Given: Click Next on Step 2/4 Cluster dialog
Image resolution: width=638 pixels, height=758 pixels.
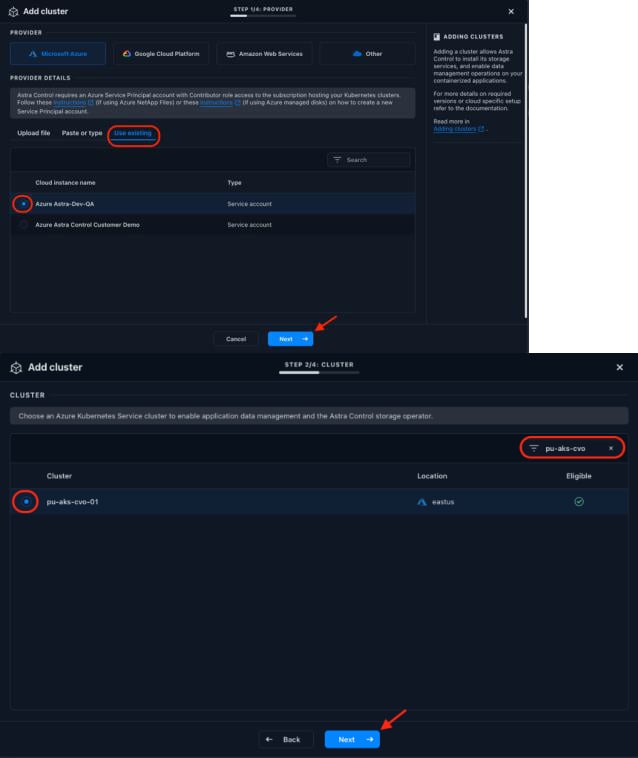Looking at the screenshot, I should (x=351, y=739).
